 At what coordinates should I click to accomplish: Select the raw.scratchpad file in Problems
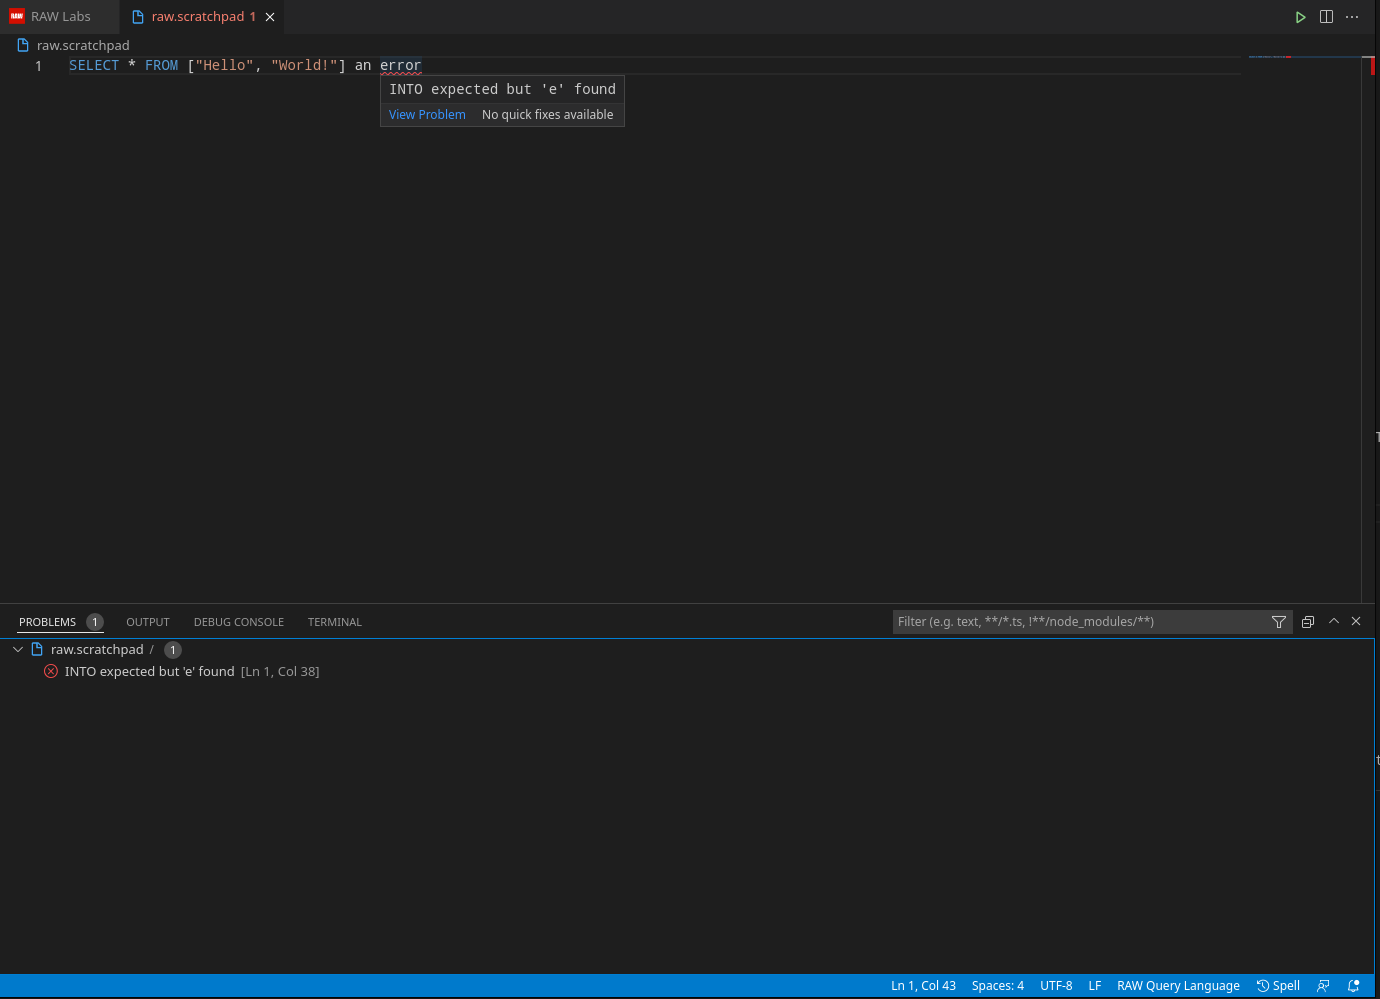click(x=97, y=650)
